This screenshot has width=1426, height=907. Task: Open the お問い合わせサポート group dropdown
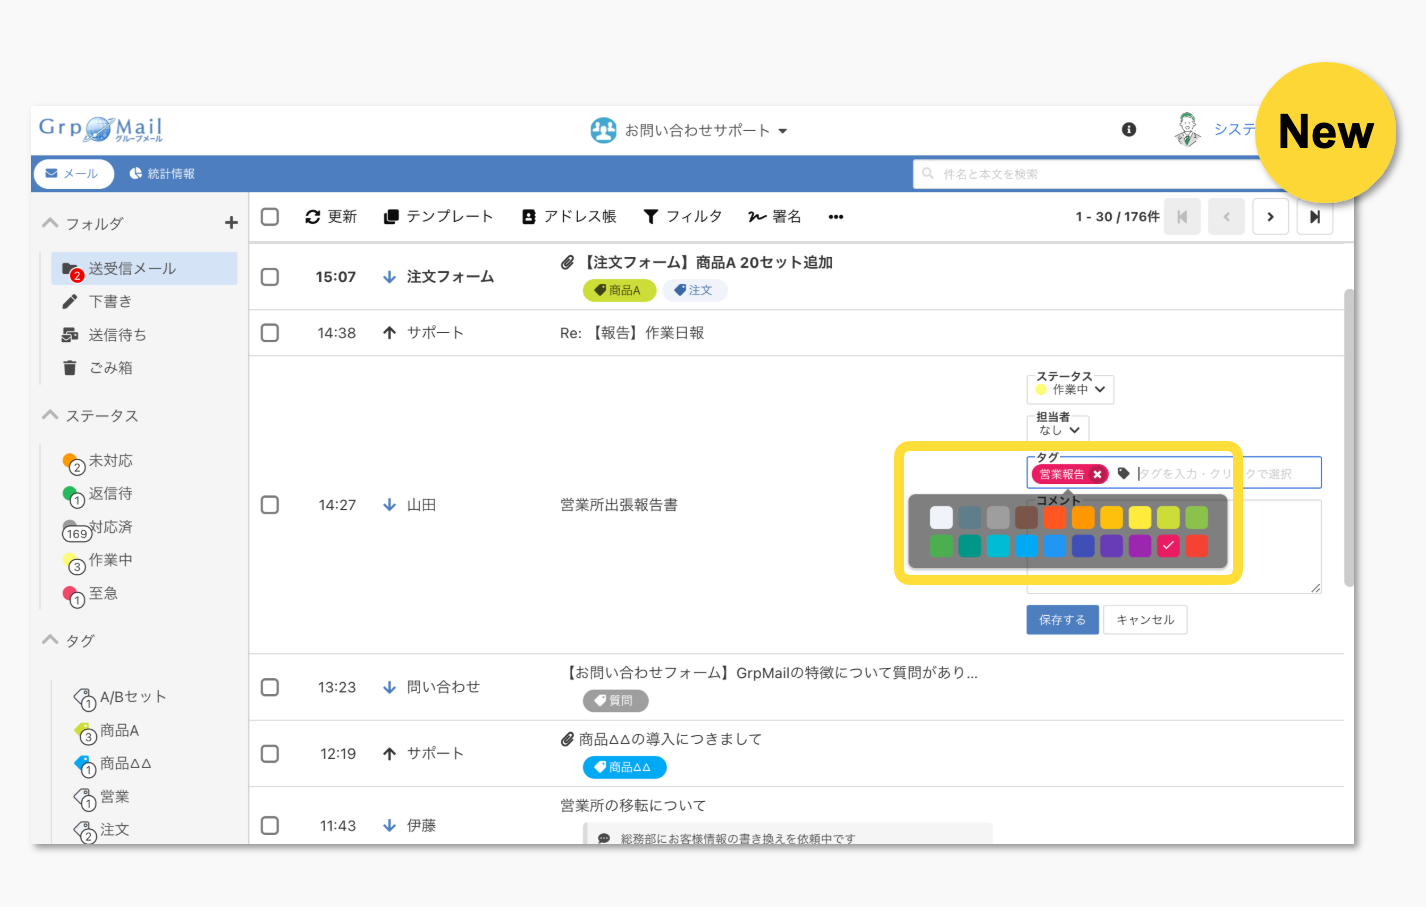[x=689, y=130]
